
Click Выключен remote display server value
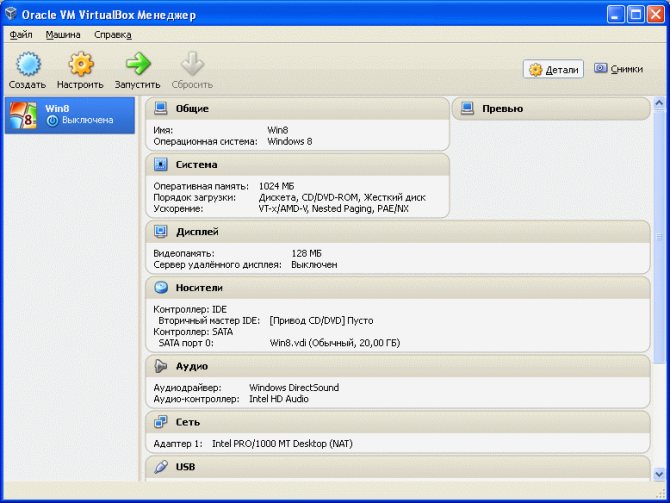click(314, 265)
